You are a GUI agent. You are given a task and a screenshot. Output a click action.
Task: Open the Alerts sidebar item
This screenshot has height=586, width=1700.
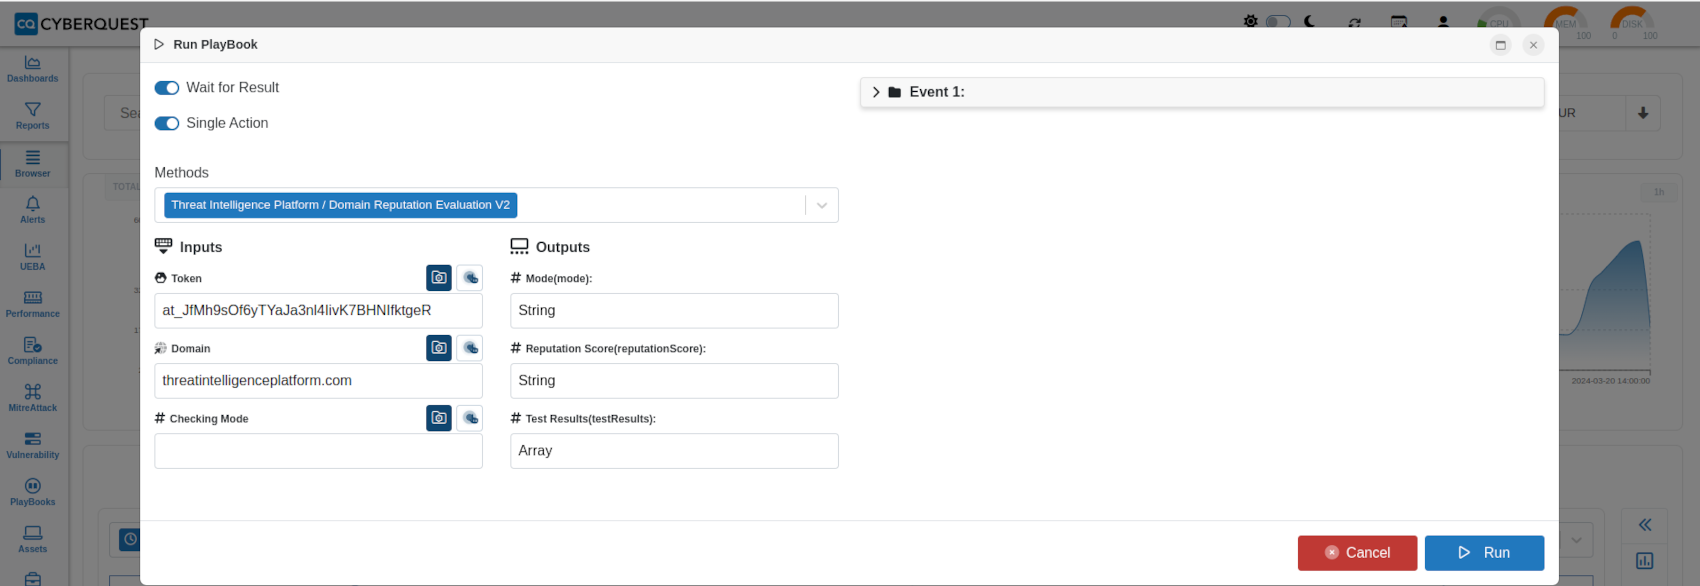[x=33, y=210]
